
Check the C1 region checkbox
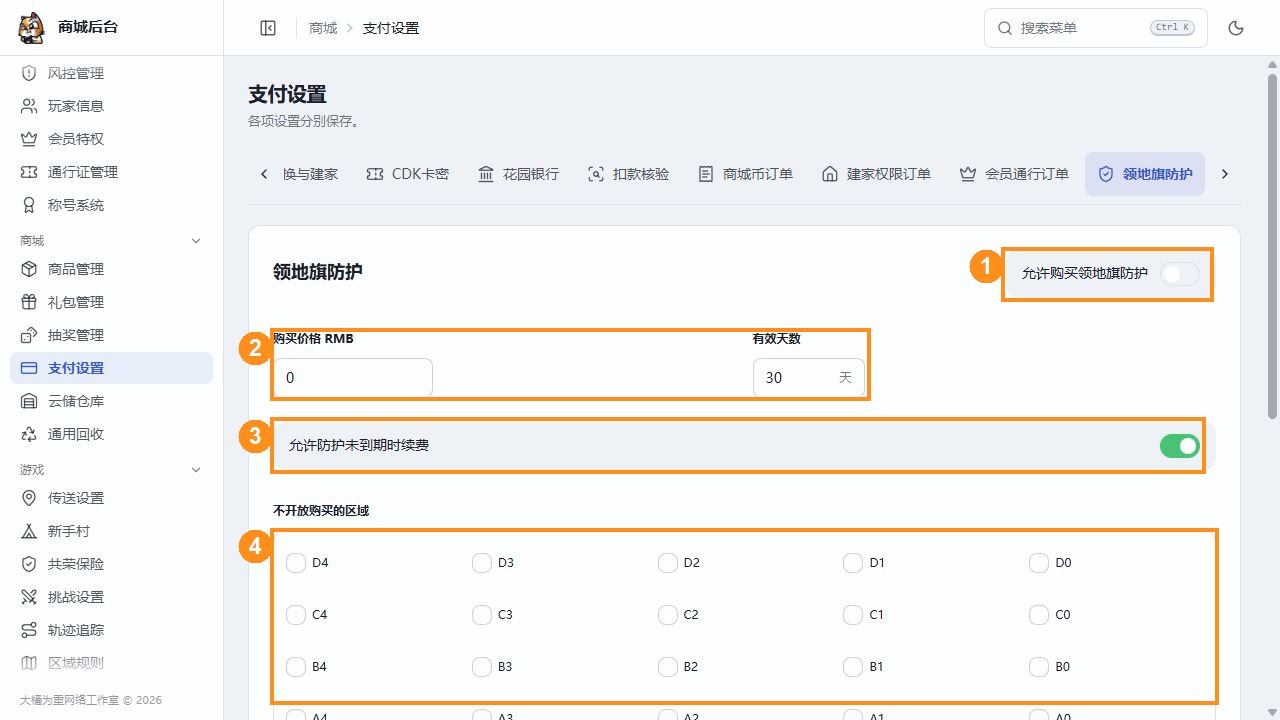(853, 615)
